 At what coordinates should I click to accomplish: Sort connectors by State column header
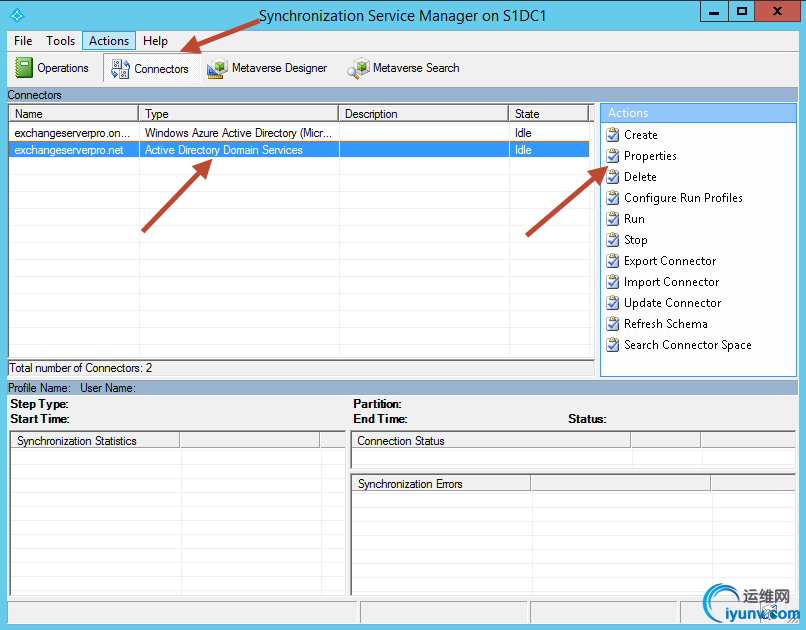[548, 114]
